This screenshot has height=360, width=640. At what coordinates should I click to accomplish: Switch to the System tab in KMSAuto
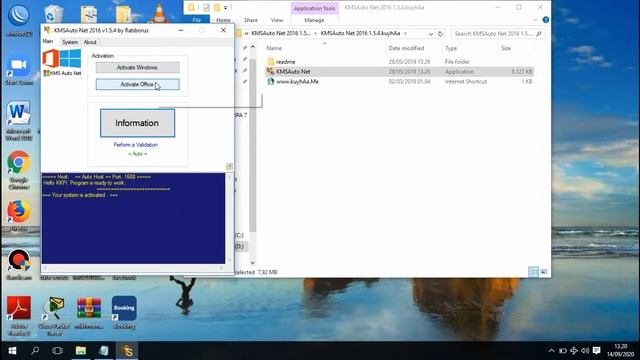(x=70, y=42)
